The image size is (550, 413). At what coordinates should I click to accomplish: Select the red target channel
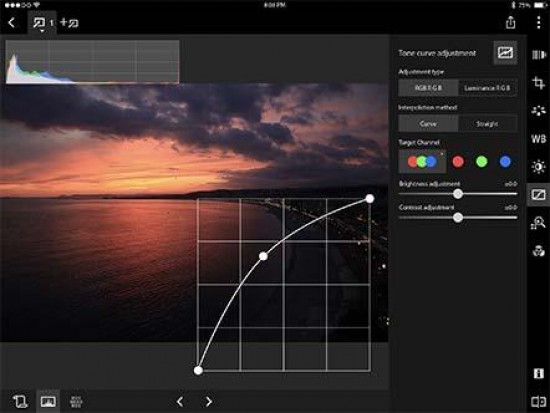[x=458, y=161]
